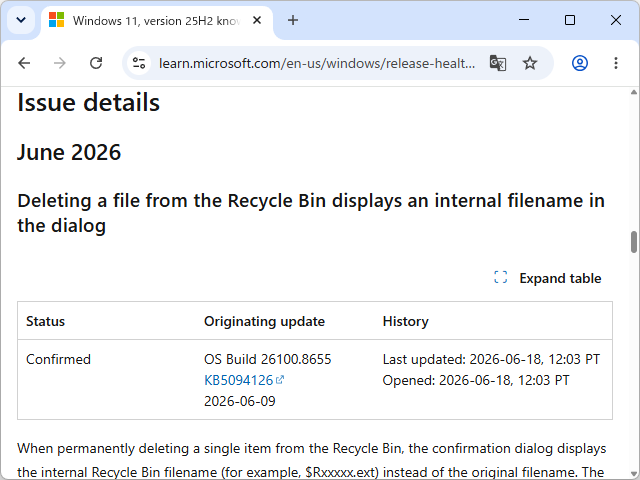Click the page scrollbar thumb
The width and height of the screenshot is (640, 480).
pyautogui.click(x=633, y=242)
